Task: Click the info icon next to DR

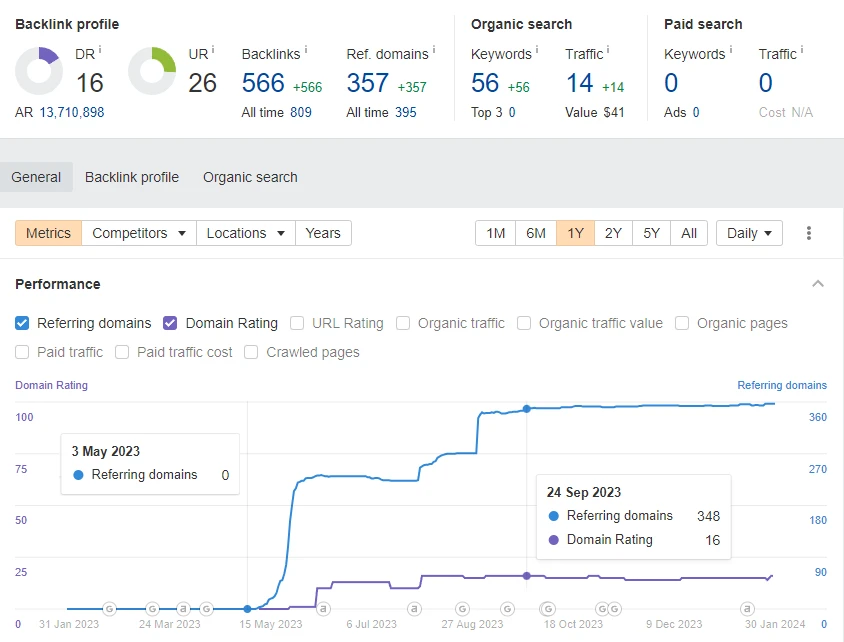Action: tap(100, 50)
